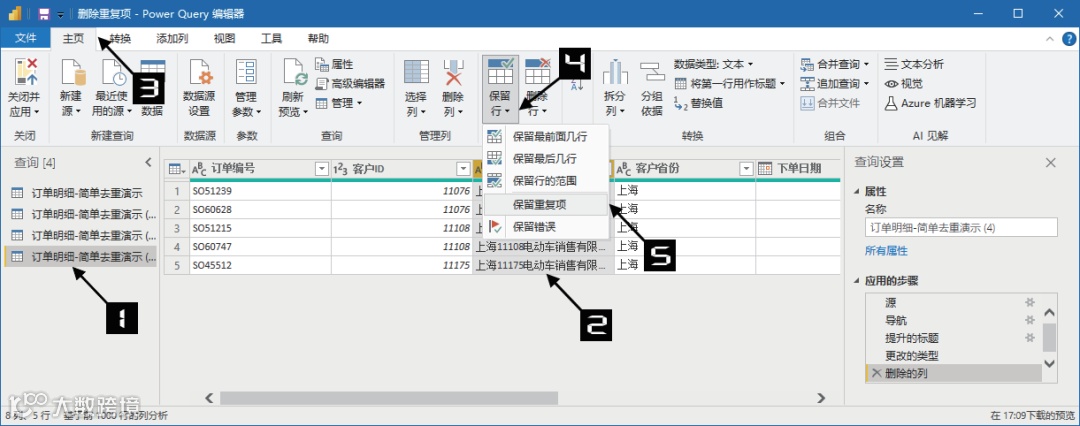This screenshot has height=426, width=1080.
Task: Choose 保留错误 menu item
Action: [547, 226]
